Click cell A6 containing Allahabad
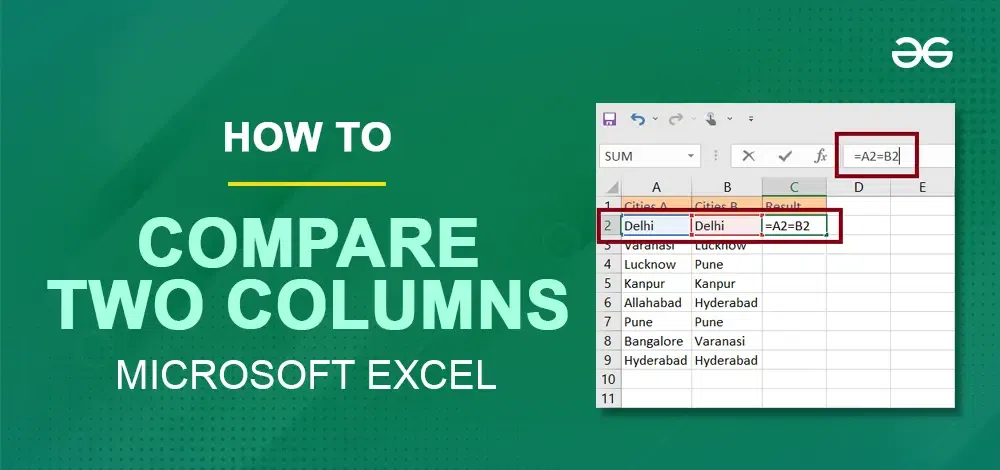Image resolution: width=1000 pixels, height=470 pixels. [x=656, y=302]
